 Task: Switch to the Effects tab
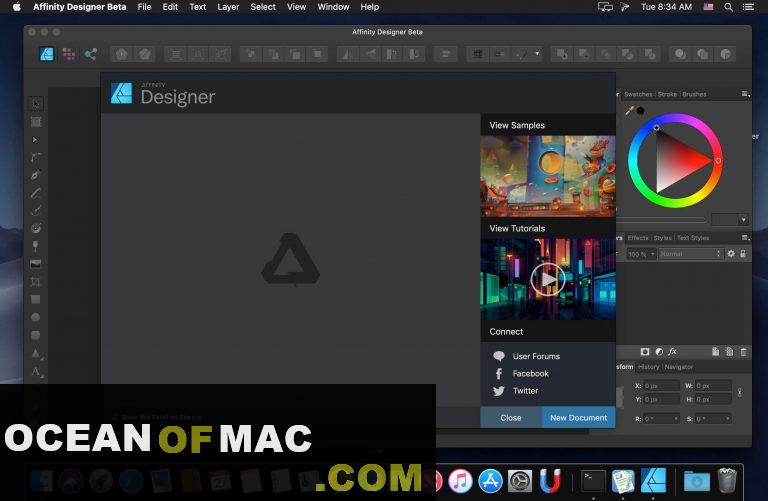pos(638,238)
